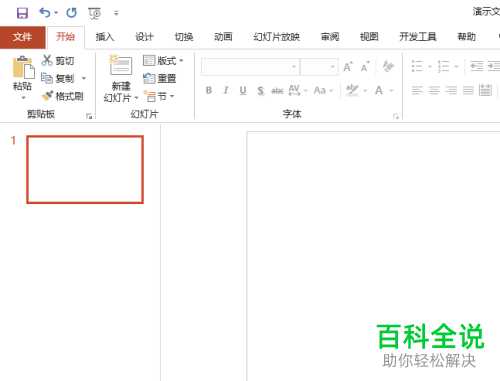The height and width of the screenshot is (381, 500).
Task: Toggle Italic formatting
Action: [x=226, y=90]
